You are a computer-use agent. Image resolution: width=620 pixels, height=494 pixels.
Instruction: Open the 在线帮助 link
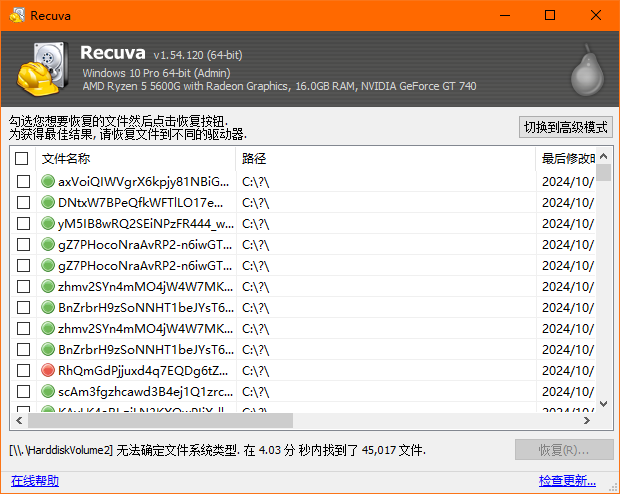[35, 481]
